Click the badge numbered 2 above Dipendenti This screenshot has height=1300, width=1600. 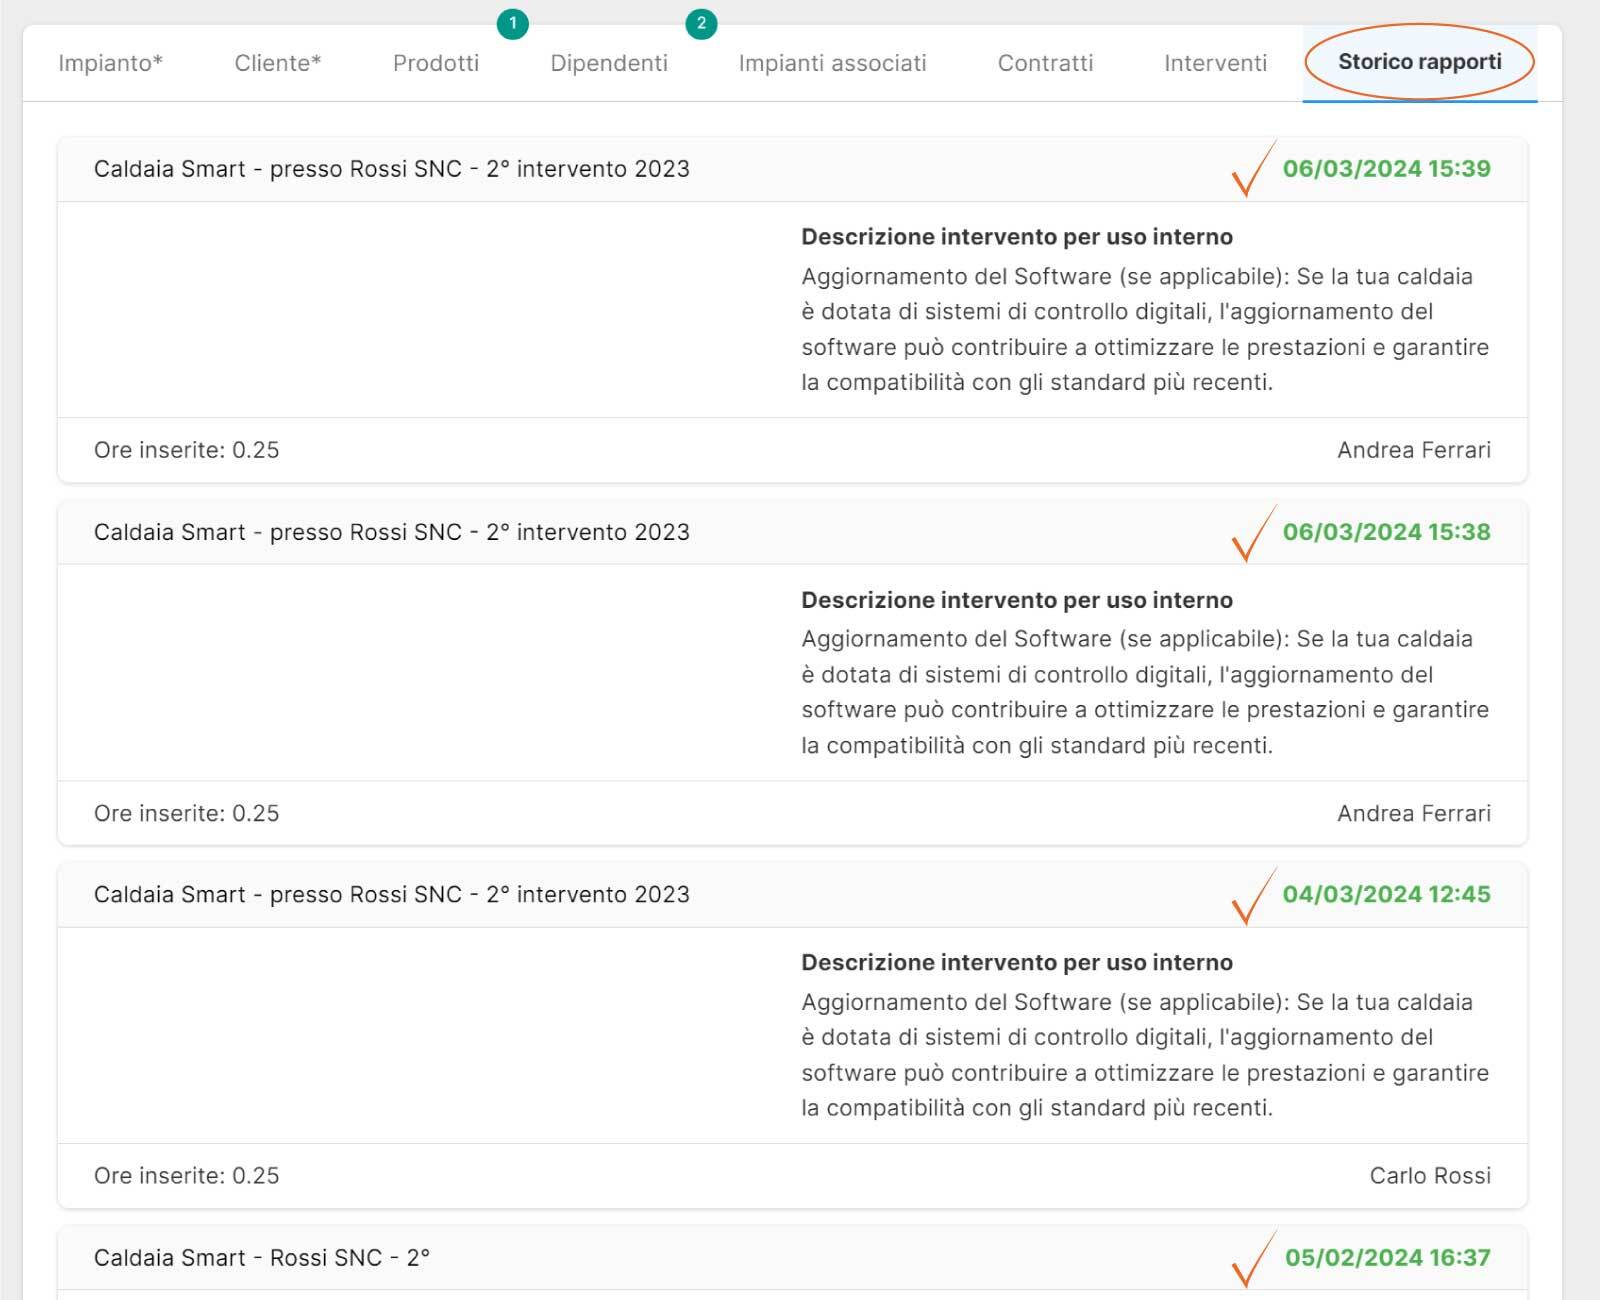[x=701, y=23]
